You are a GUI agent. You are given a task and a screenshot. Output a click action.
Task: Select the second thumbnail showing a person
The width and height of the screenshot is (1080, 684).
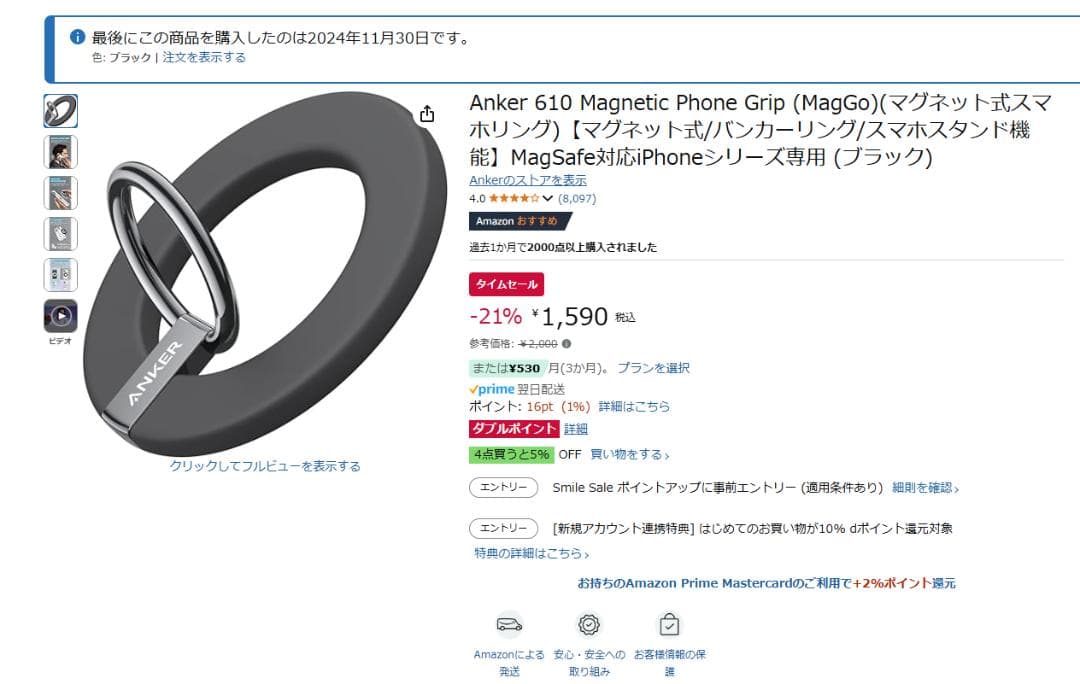click(x=61, y=152)
